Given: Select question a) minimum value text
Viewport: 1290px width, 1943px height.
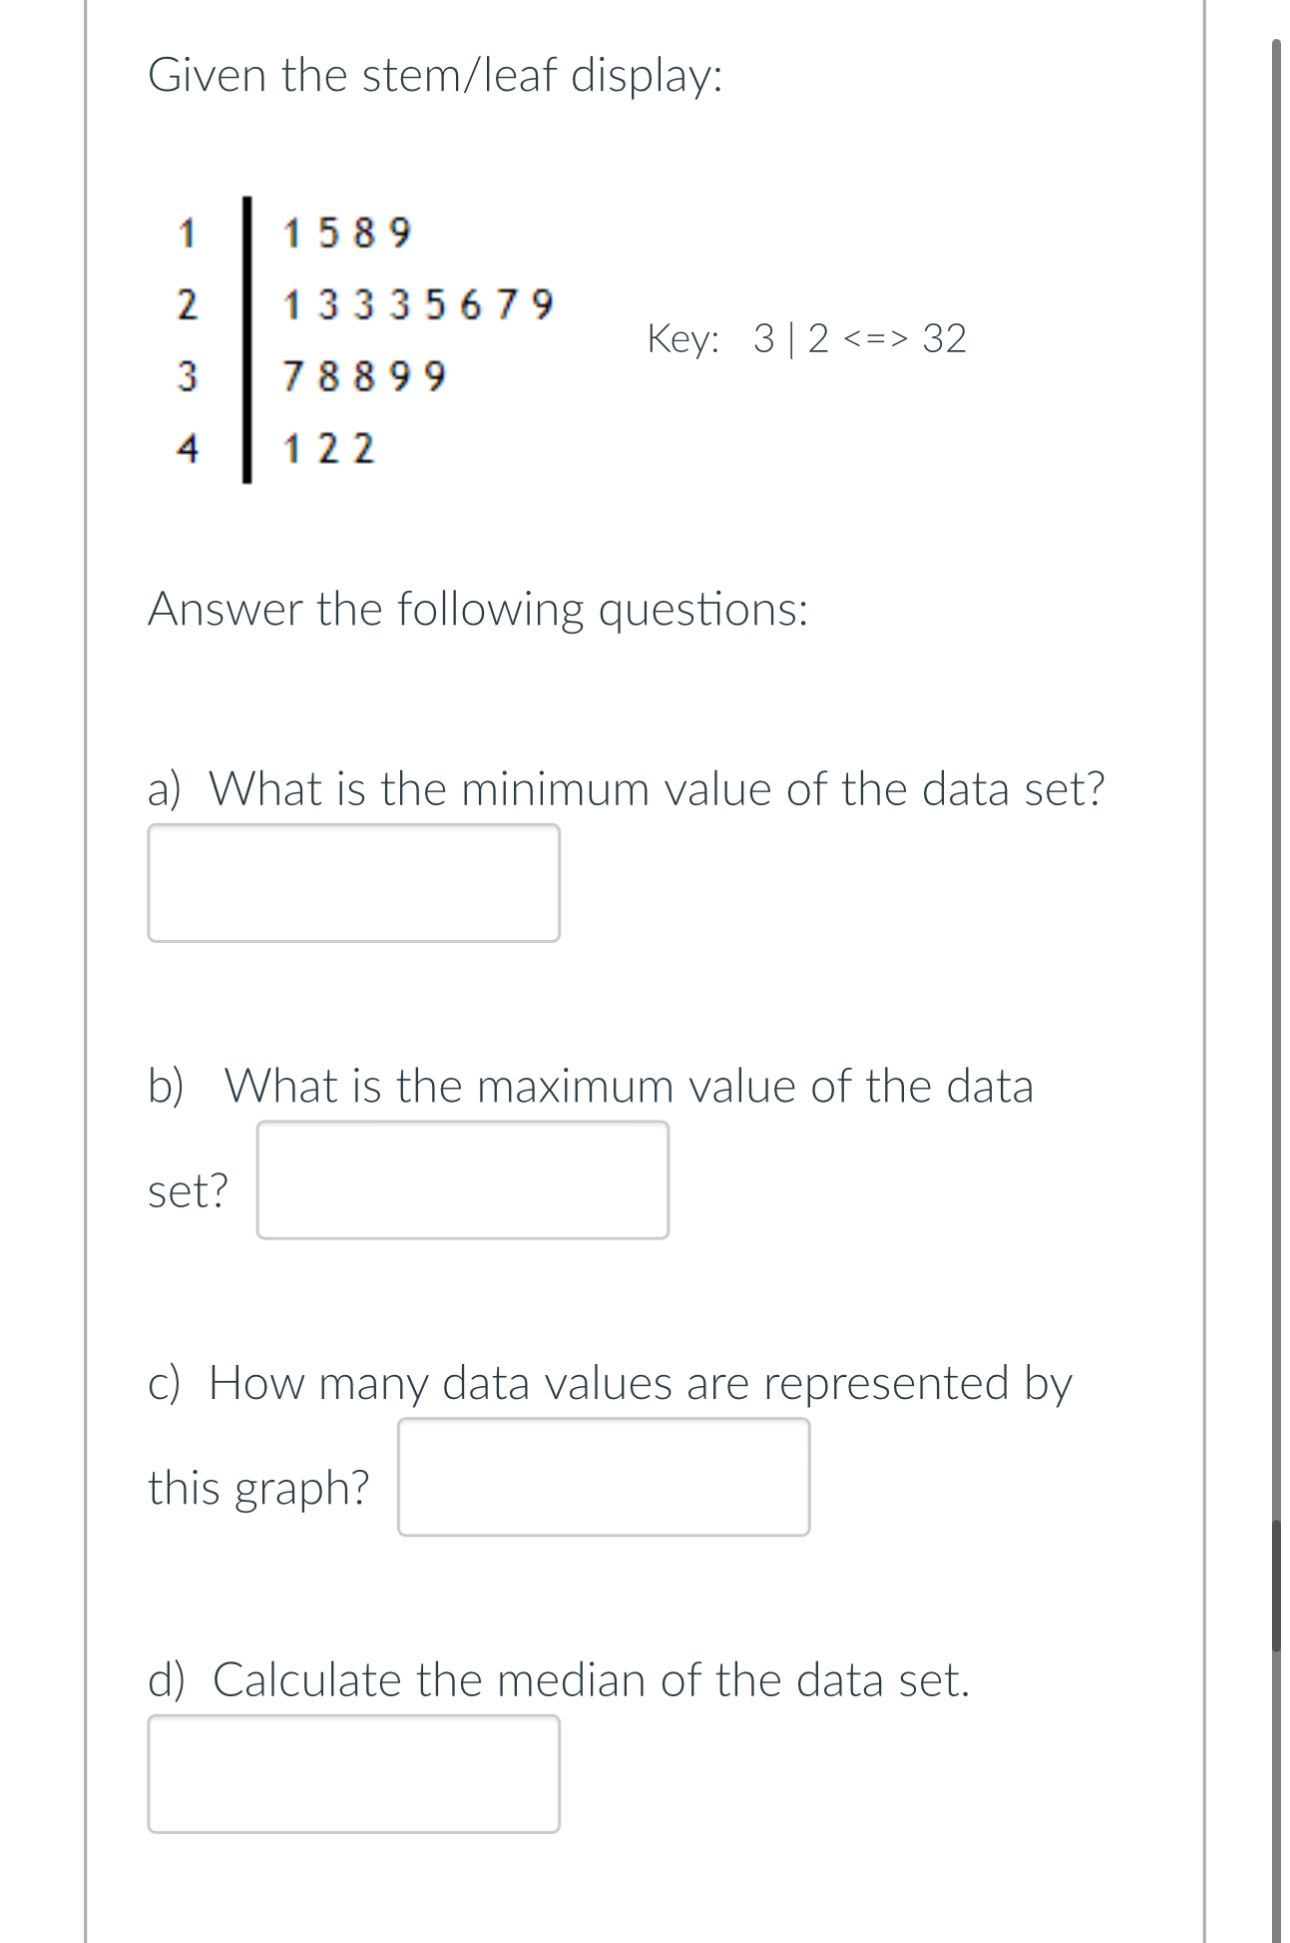Looking at the screenshot, I should point(627,790).
